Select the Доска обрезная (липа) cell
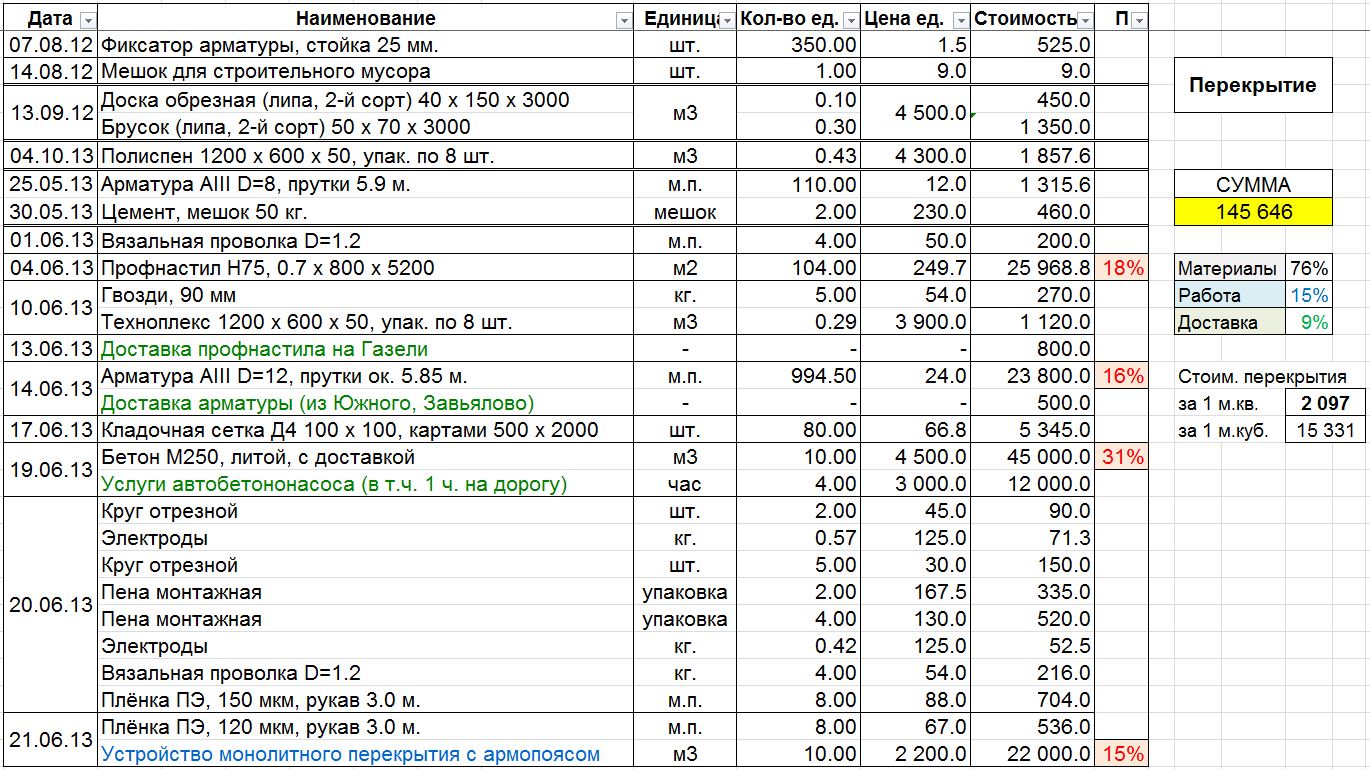 click(x=366, y=100)
